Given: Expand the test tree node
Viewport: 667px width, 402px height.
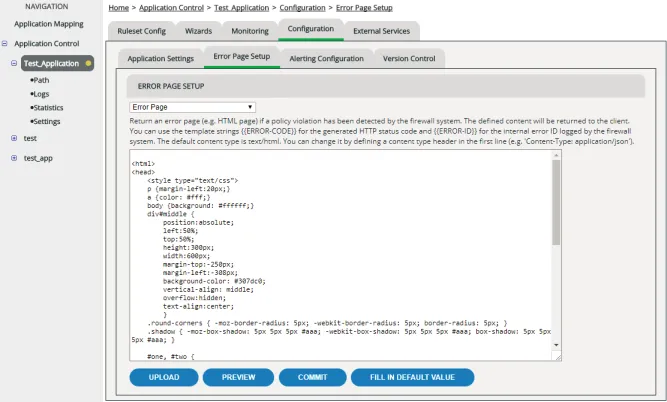Looking at the screenshot, I should [14, 138].
